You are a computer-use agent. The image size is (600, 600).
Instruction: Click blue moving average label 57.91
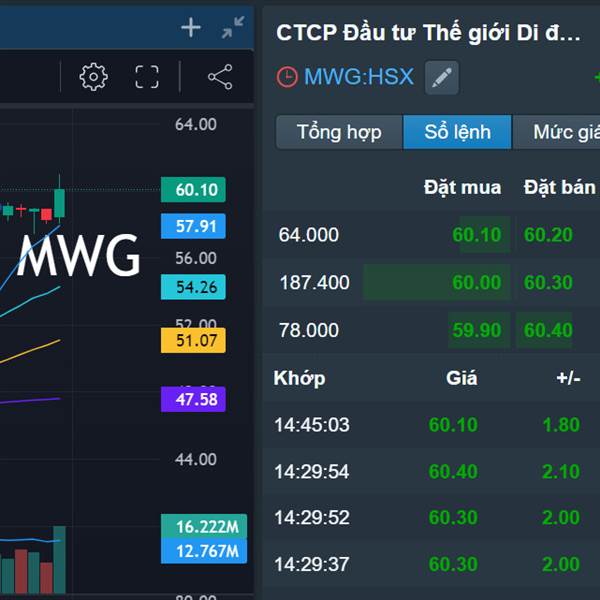(x=193, y=226)
